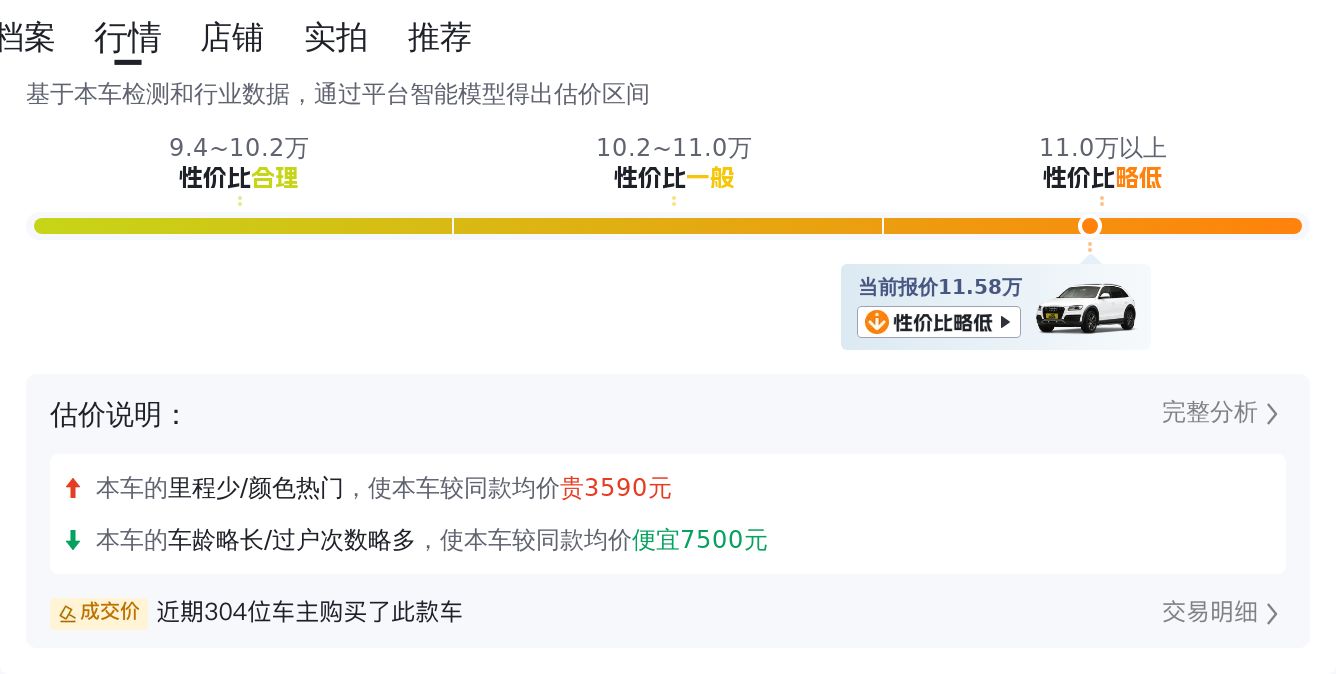Select the 9.4~10.2万 性价比合理 range label
The height and width of the screenshot is (674, 1336).
[239, 163]
